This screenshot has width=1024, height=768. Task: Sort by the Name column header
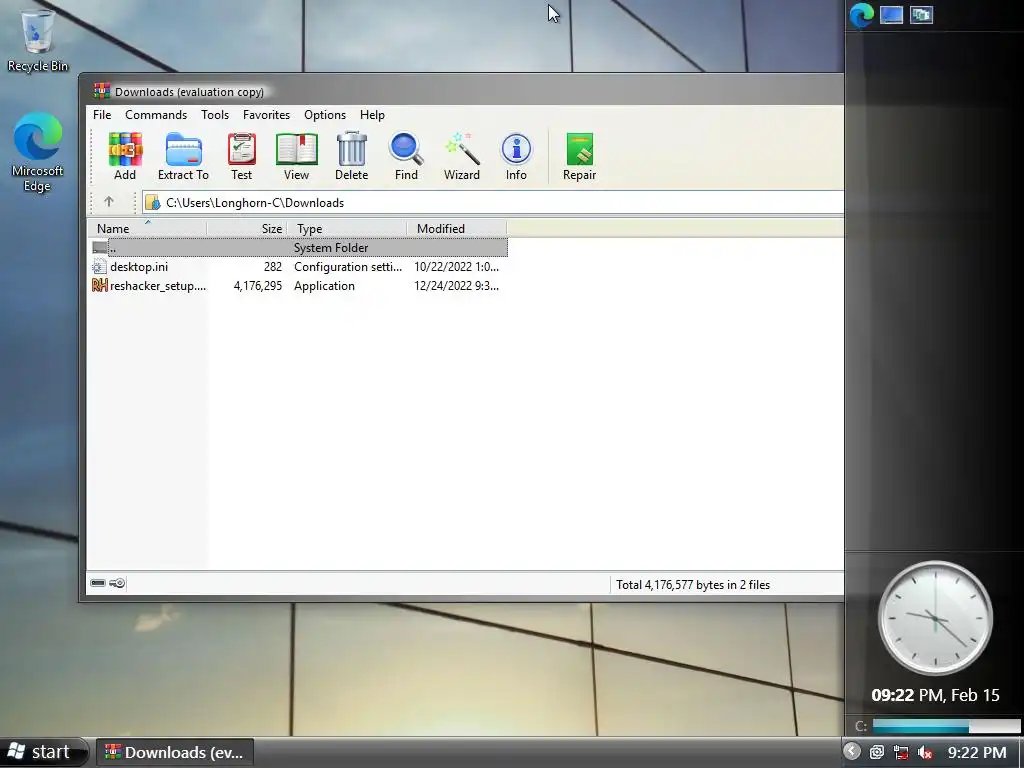click(x=148, y=229)
